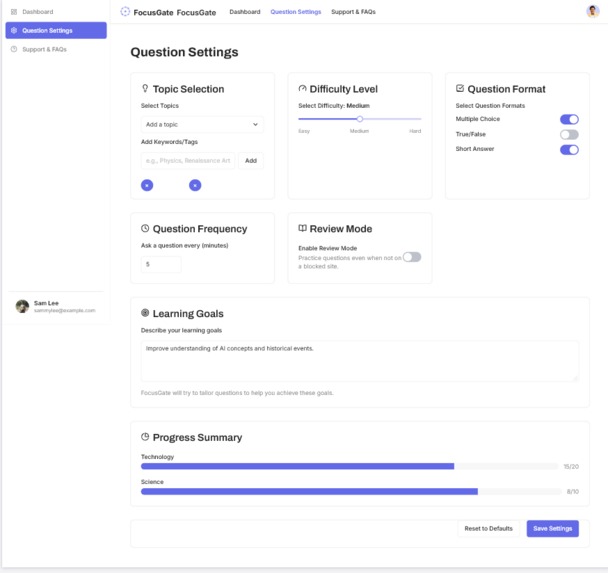
Task: Go to Dashboard in the top navigation bar
Action: coord(245,12)
